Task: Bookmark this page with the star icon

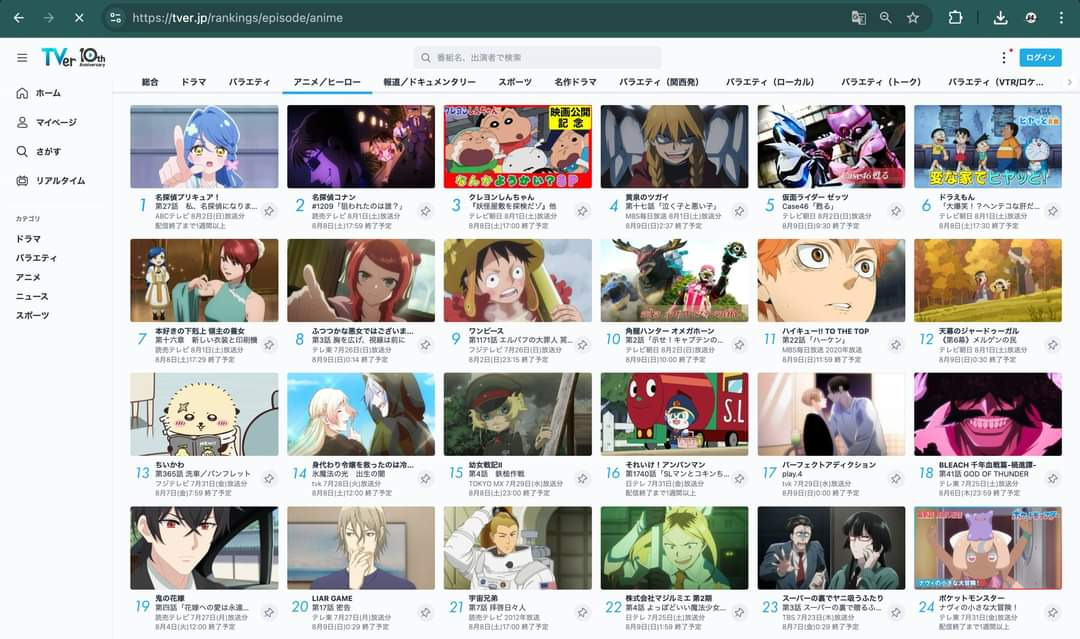Action: click(913, 18)
